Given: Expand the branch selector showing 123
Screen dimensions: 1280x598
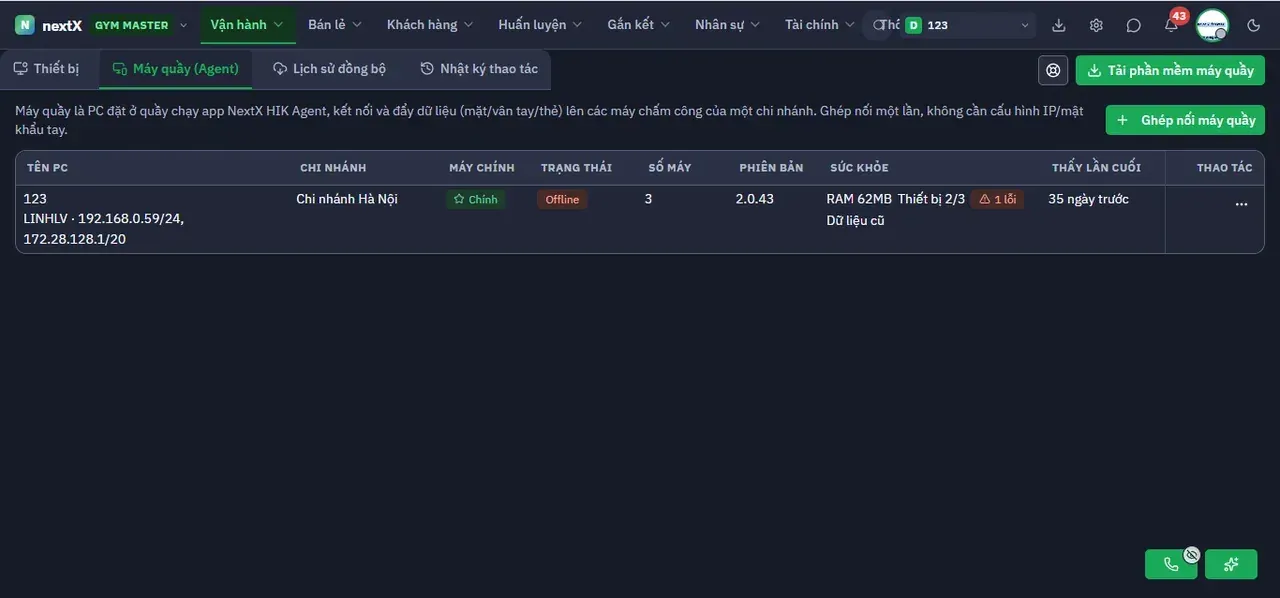Looking at the screenshot, I should 967,25.
